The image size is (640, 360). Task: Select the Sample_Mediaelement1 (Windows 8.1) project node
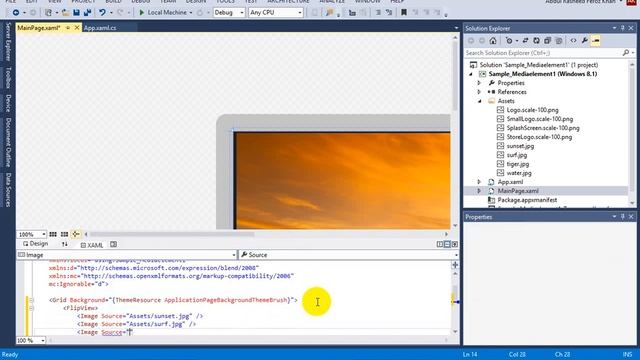click(543, 74)
